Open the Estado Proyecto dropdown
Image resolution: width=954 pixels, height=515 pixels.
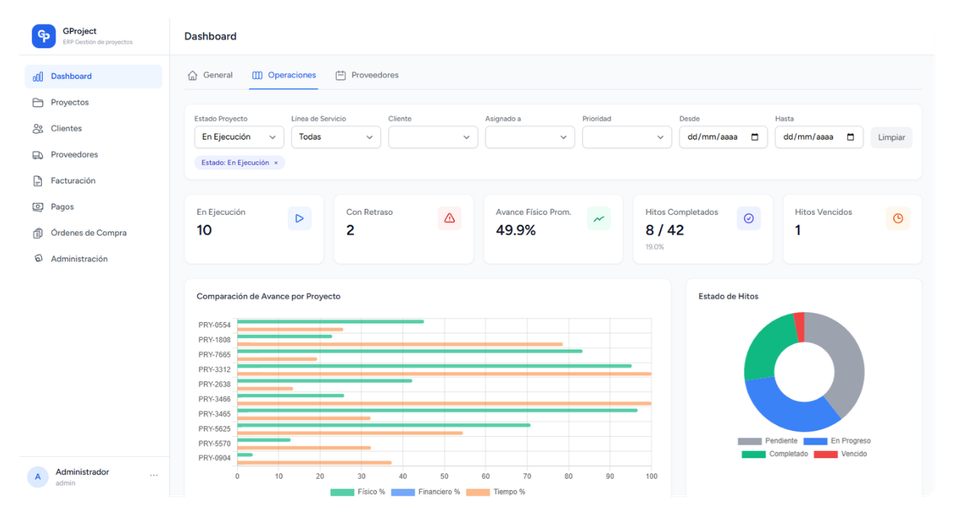[238, 137]
